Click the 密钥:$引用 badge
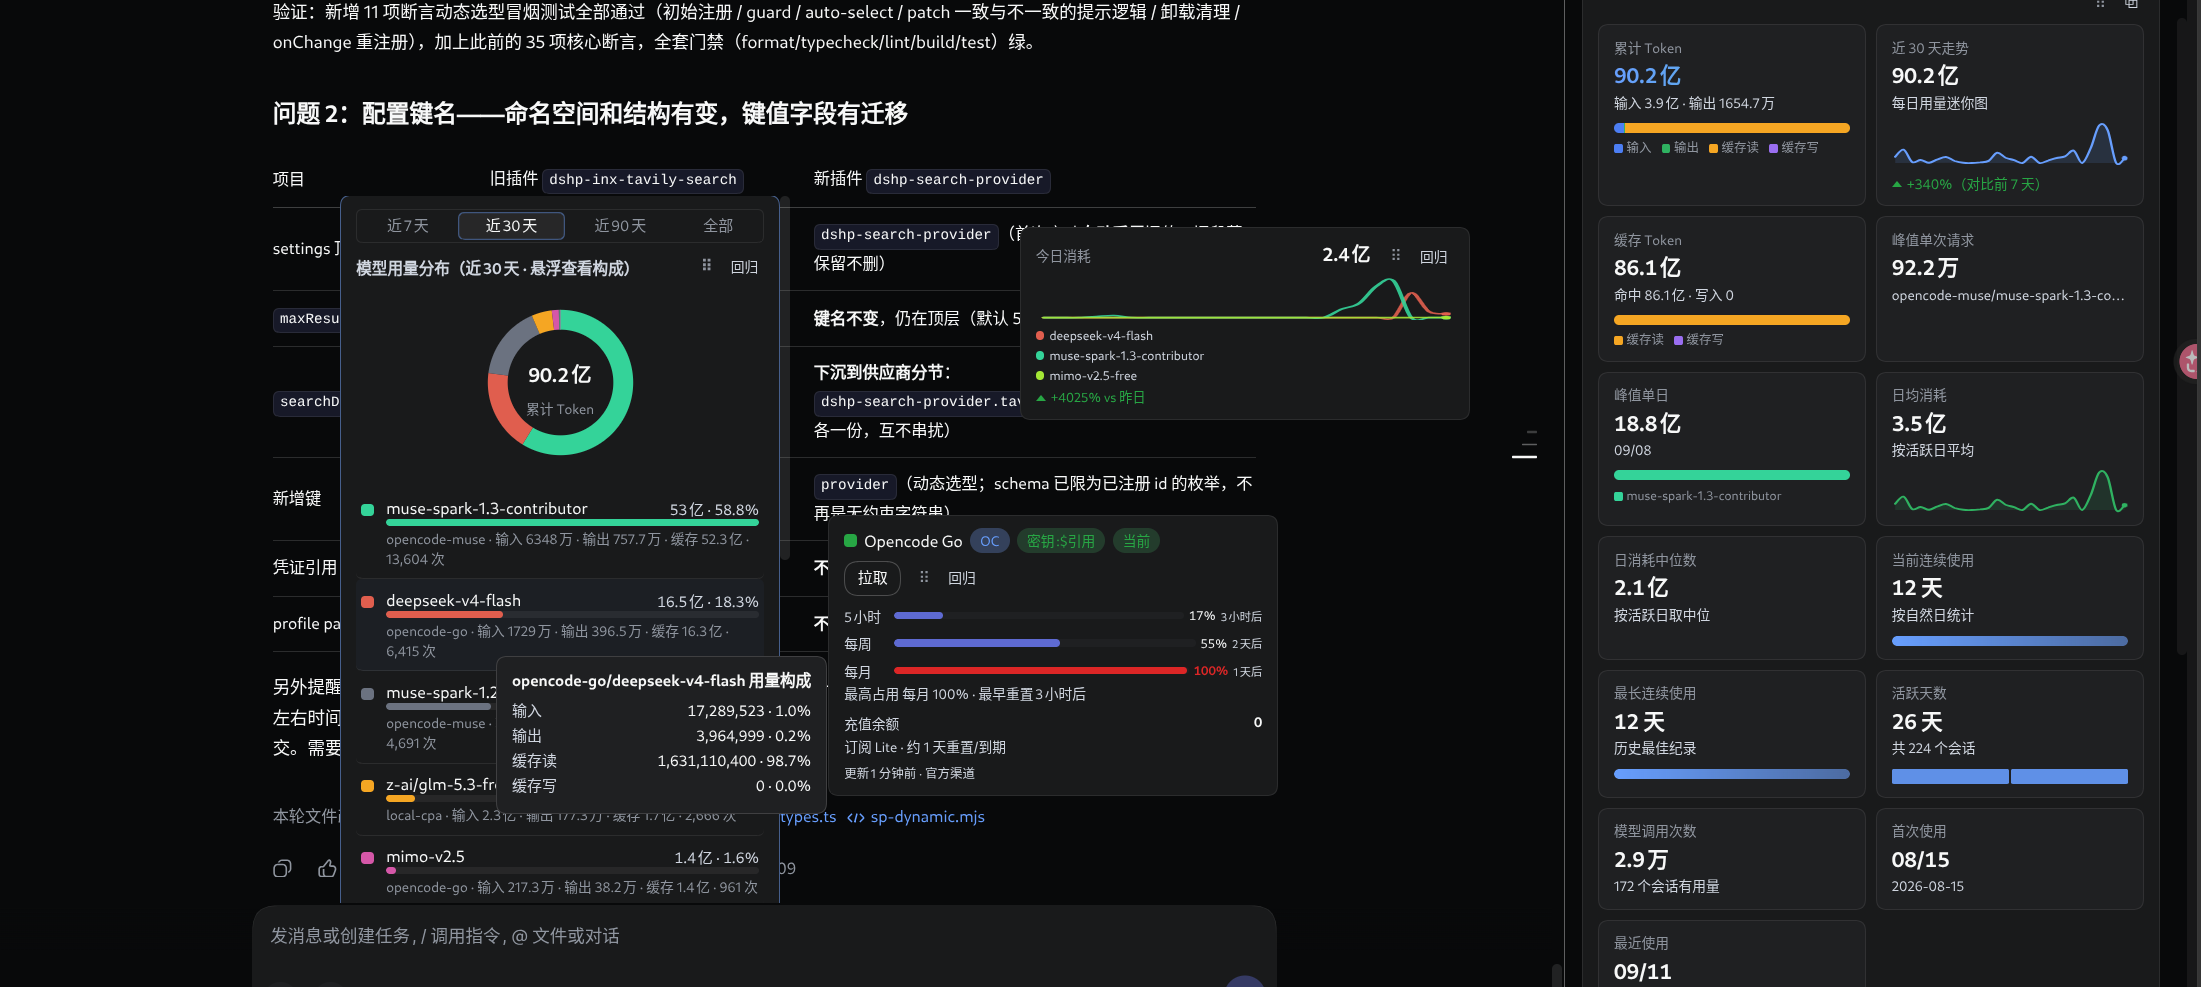The image size is (2201, 987). [x=1061, y=541]
